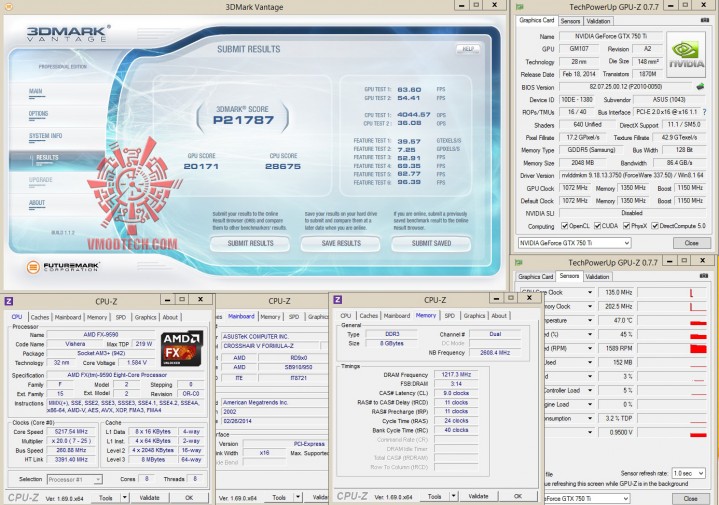Screen dimensions: 719x505
Task: Open Tools dropdown arrow in CPU-Z Memory window
Action: pyautogui.click(x=453, y=496)
